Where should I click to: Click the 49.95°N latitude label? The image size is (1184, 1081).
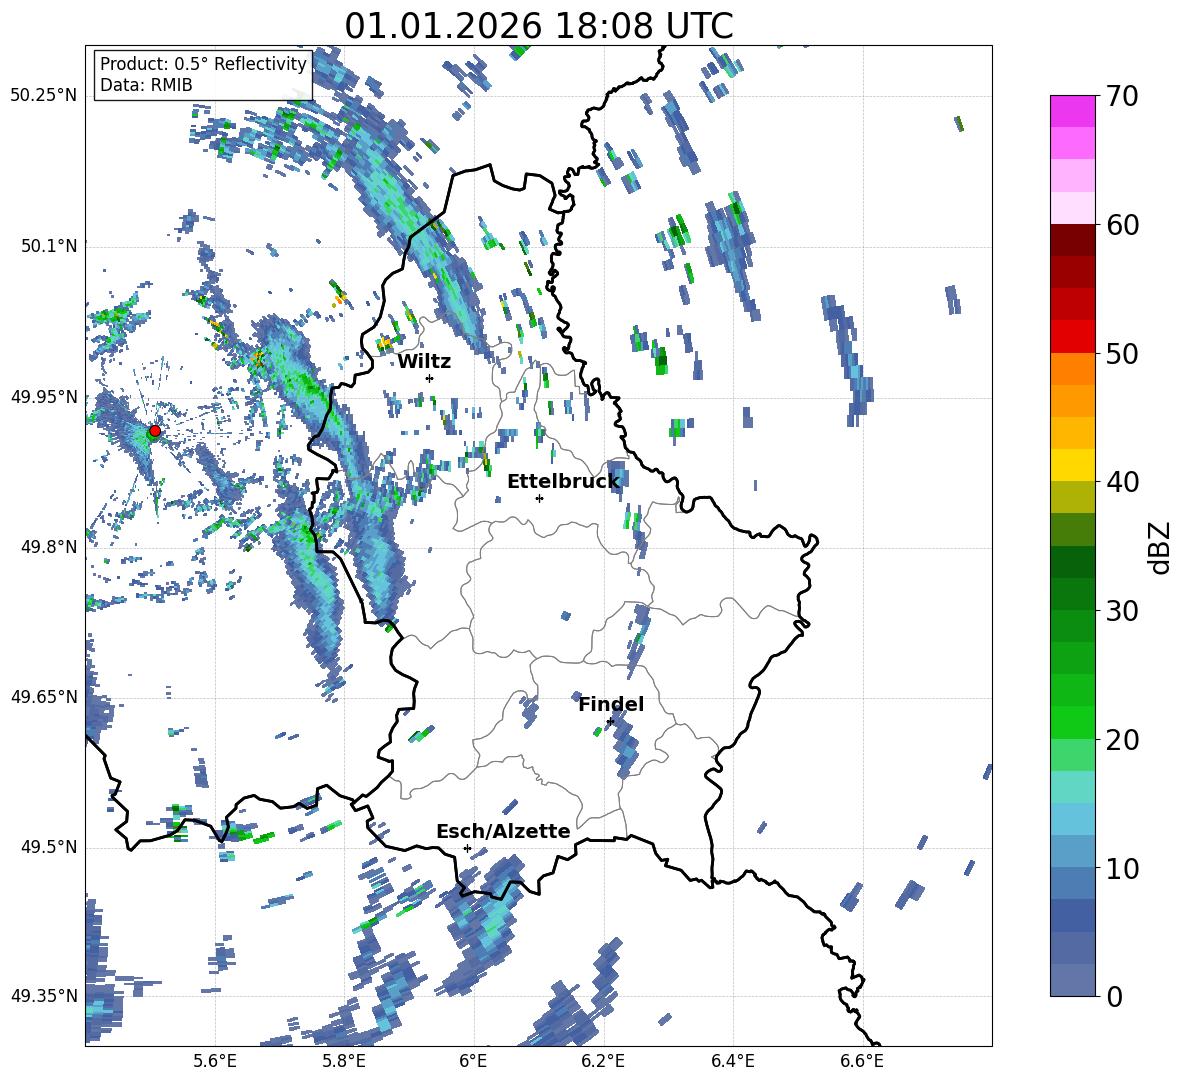(x=44, y=396)
